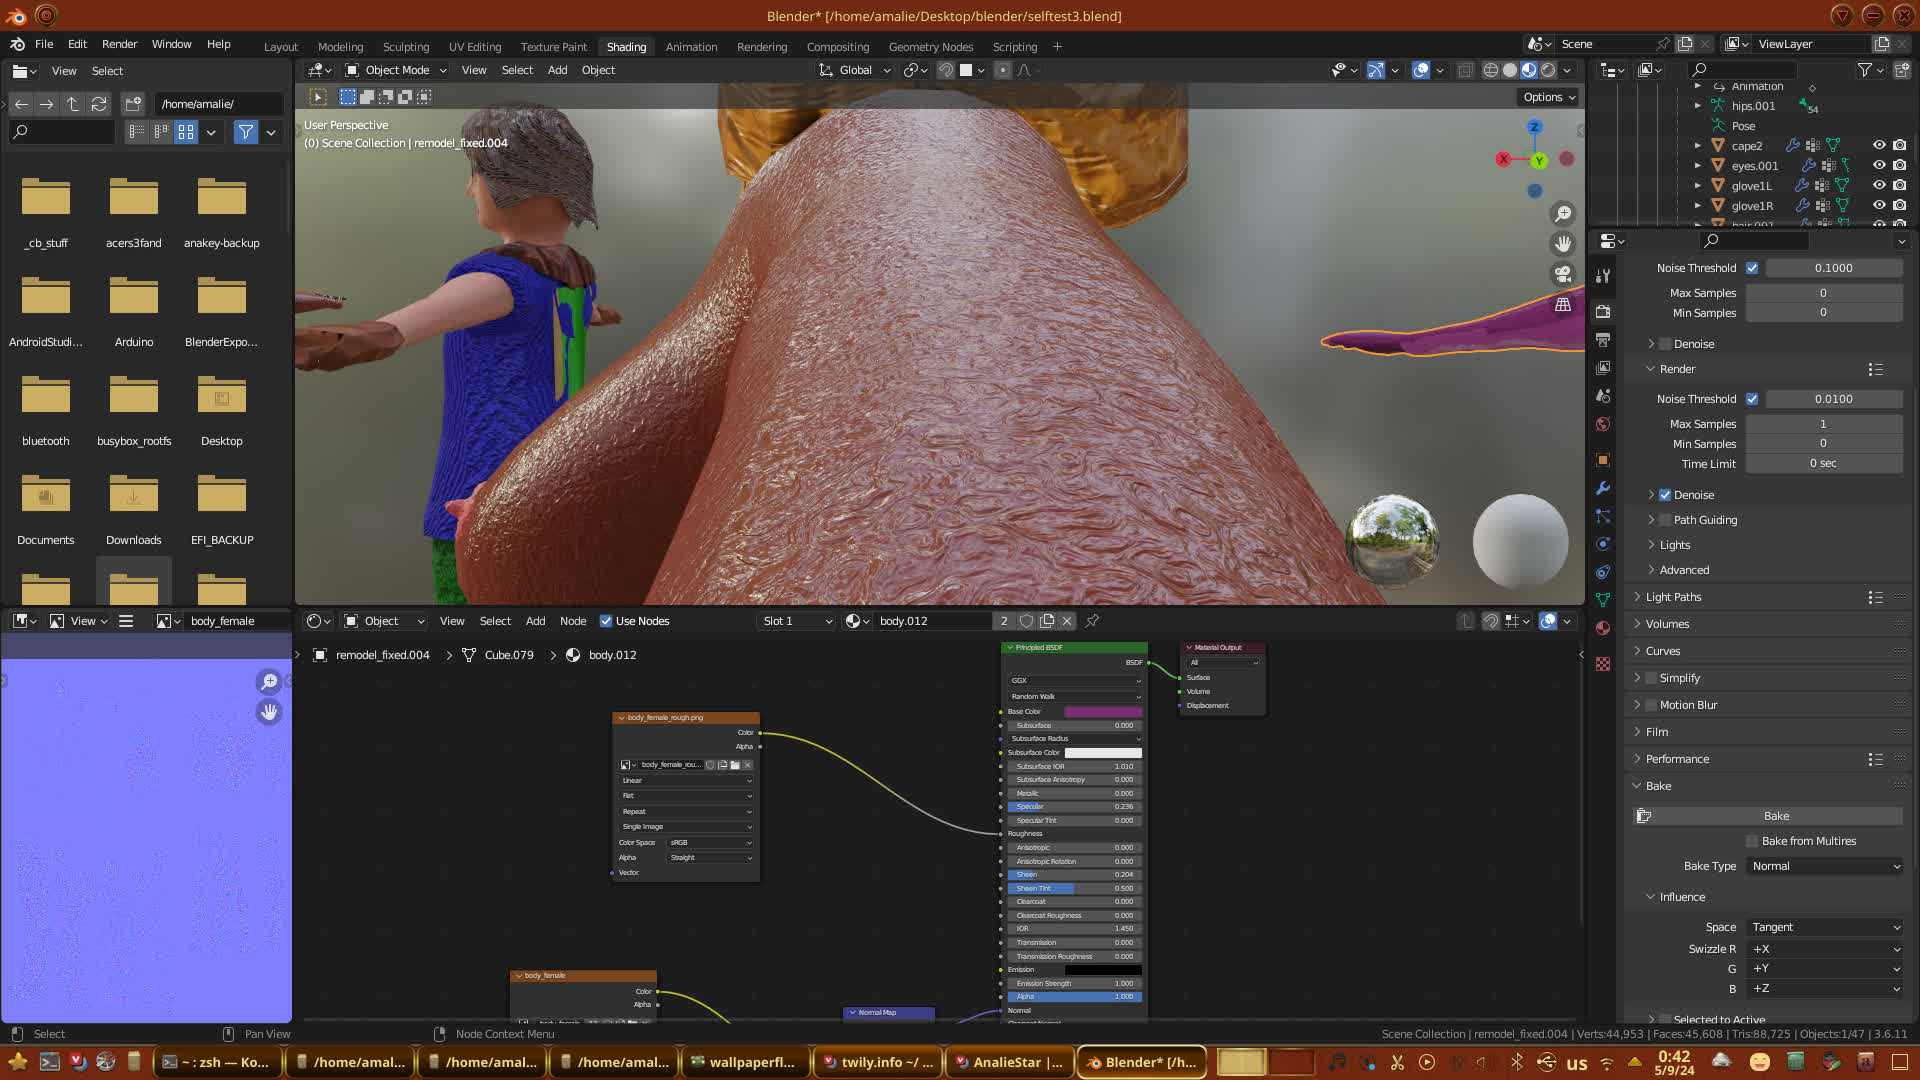Click the camera view icon in viewport

click(1562, 274)
